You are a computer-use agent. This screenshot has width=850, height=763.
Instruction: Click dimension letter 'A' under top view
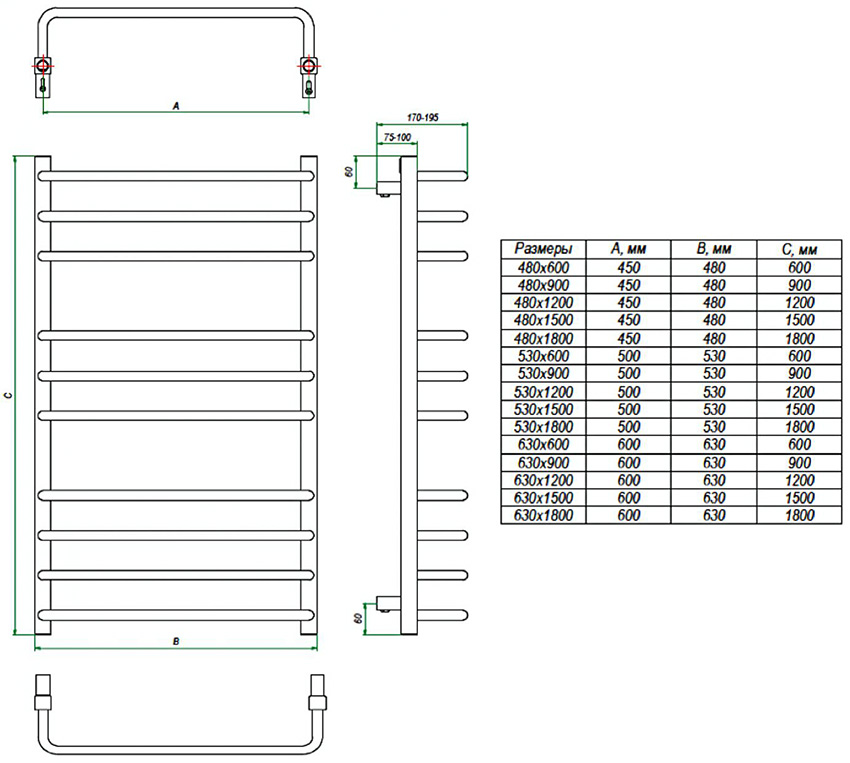click(176, 106)
